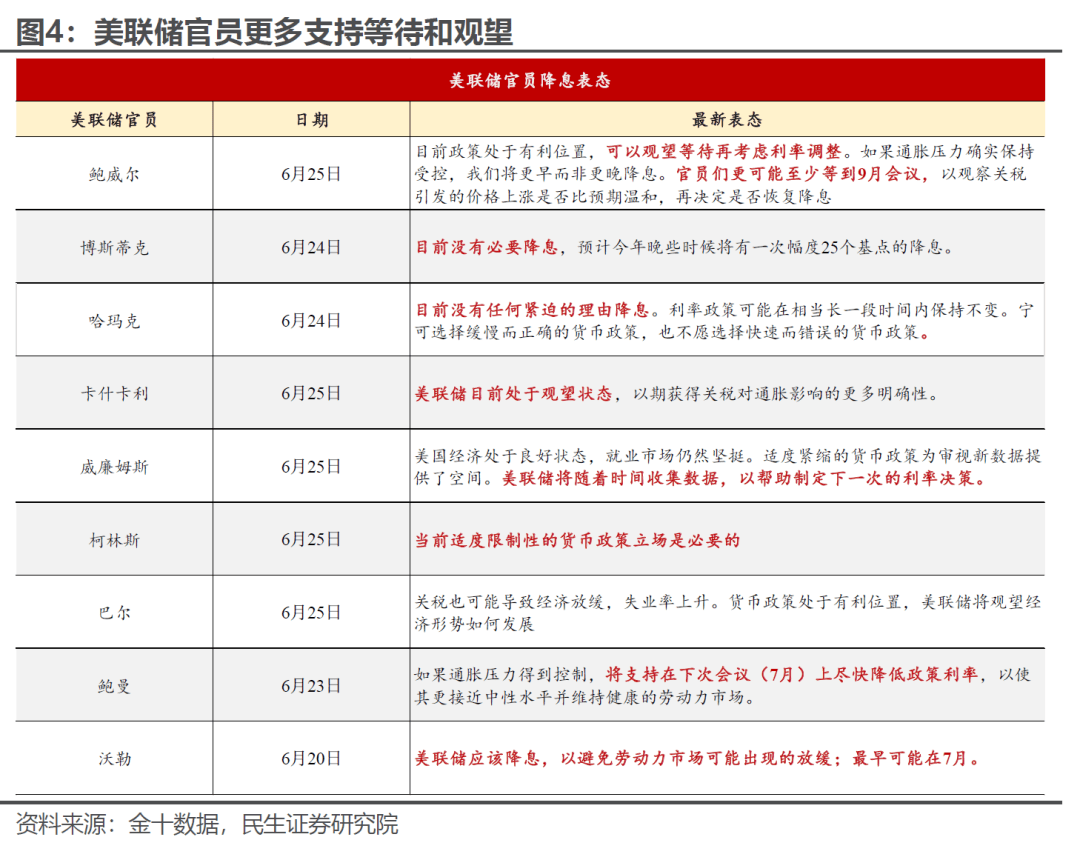1080x857 pixels.
Task: Click red text 目前没有必要降息
Action: click(x=487, y=247)
